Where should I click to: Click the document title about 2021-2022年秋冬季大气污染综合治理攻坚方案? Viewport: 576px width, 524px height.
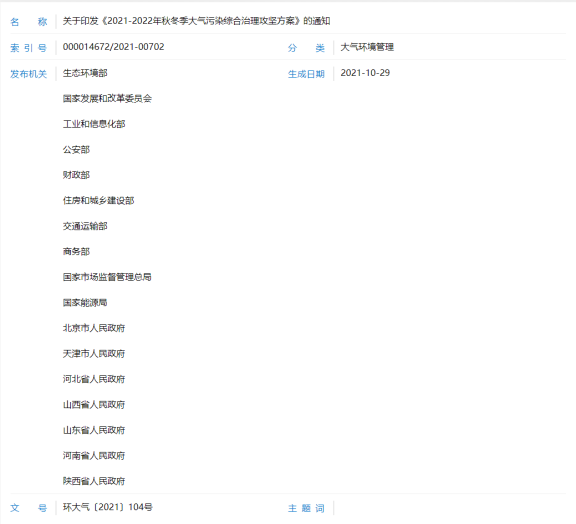[x=196, y=21]
